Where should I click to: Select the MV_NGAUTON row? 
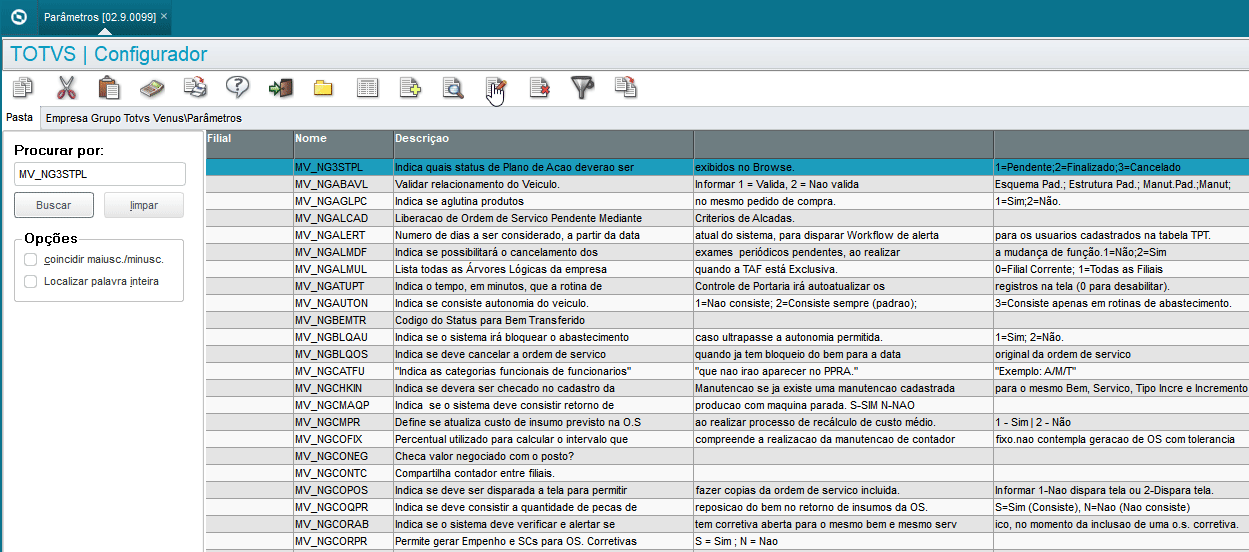point(727,303)
